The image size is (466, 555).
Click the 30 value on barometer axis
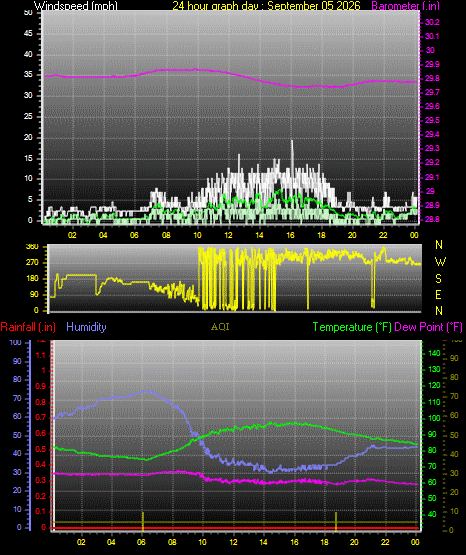click(x=430, y=50)
